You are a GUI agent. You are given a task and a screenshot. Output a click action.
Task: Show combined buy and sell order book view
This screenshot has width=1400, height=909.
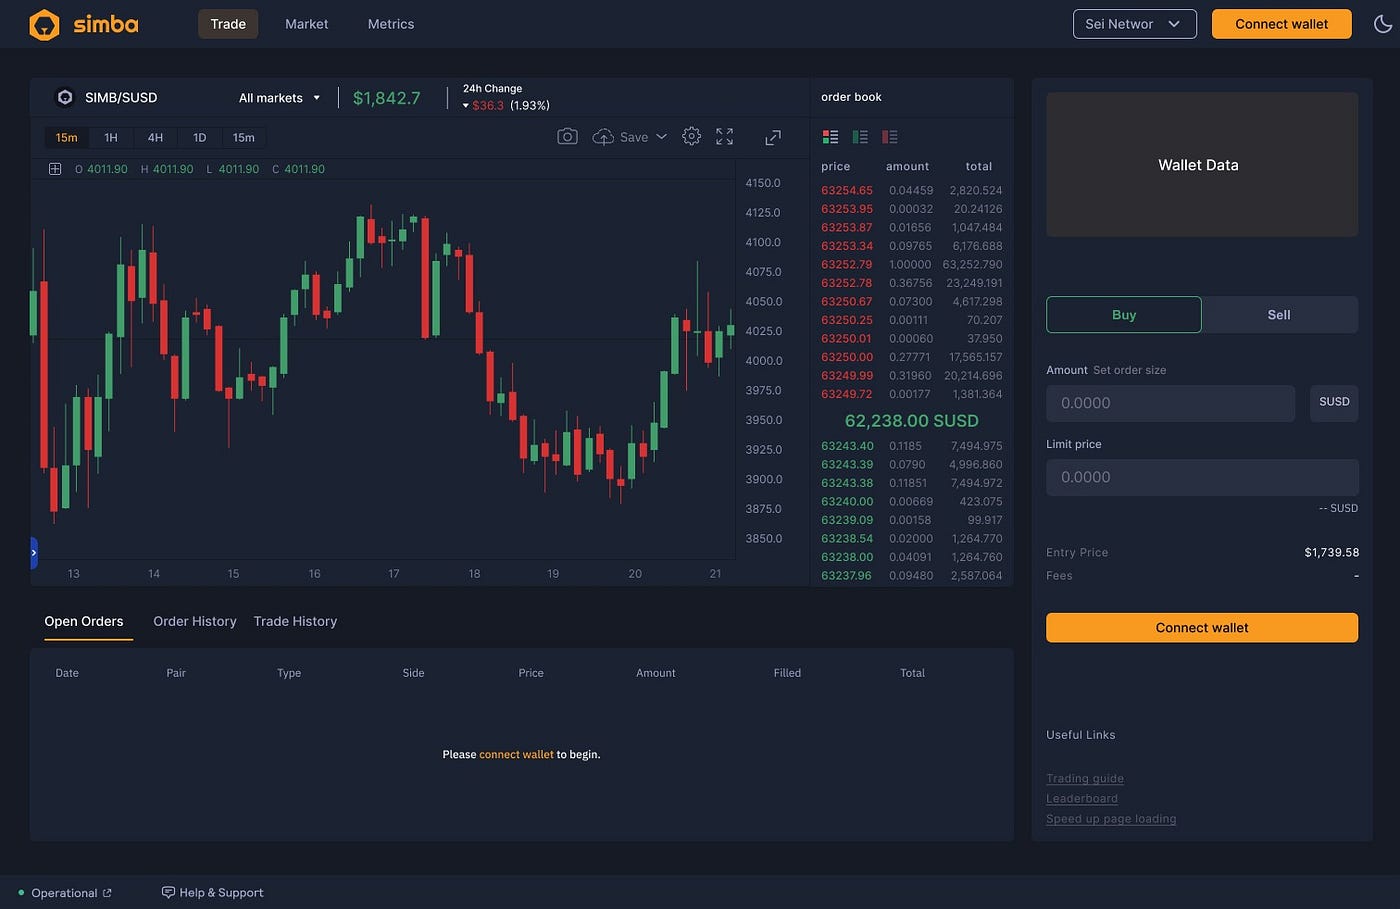click(x=830, y=136)
